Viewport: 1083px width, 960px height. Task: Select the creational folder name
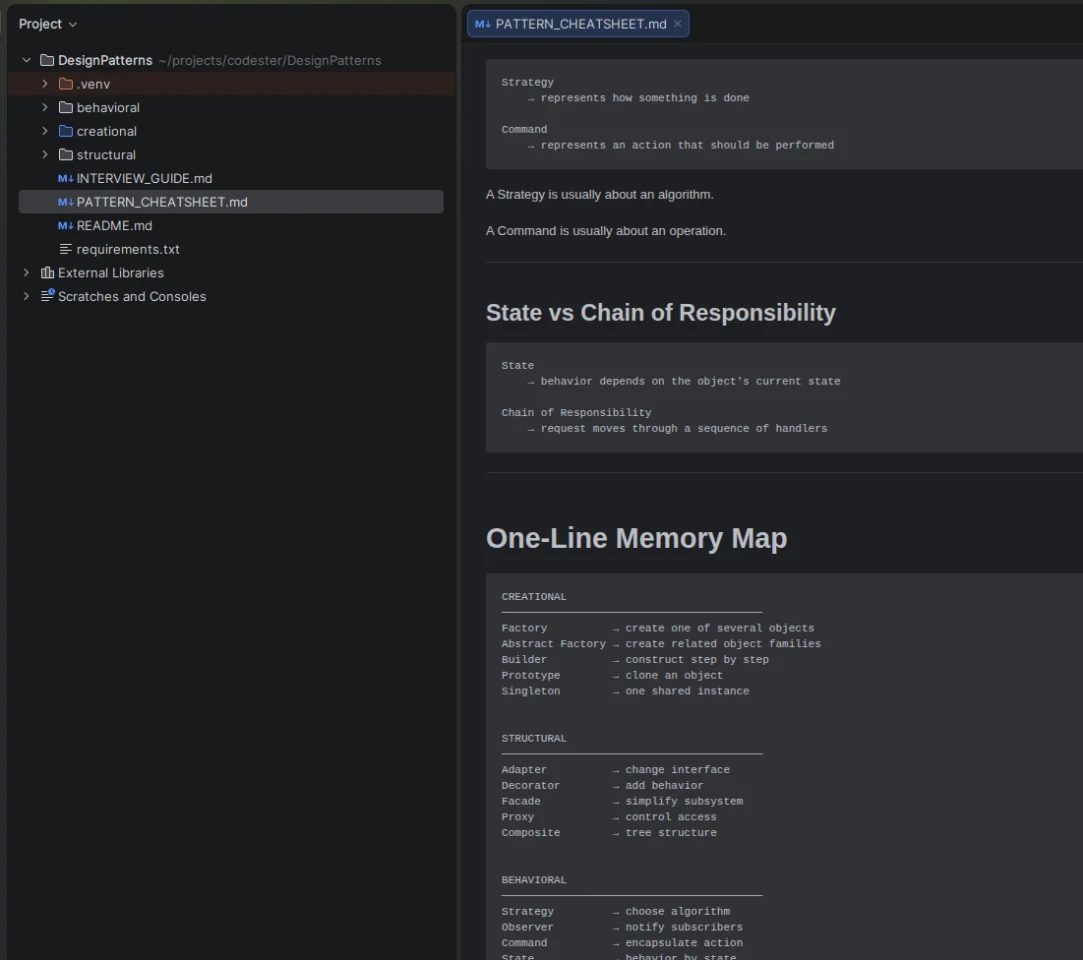pos(106,131)
